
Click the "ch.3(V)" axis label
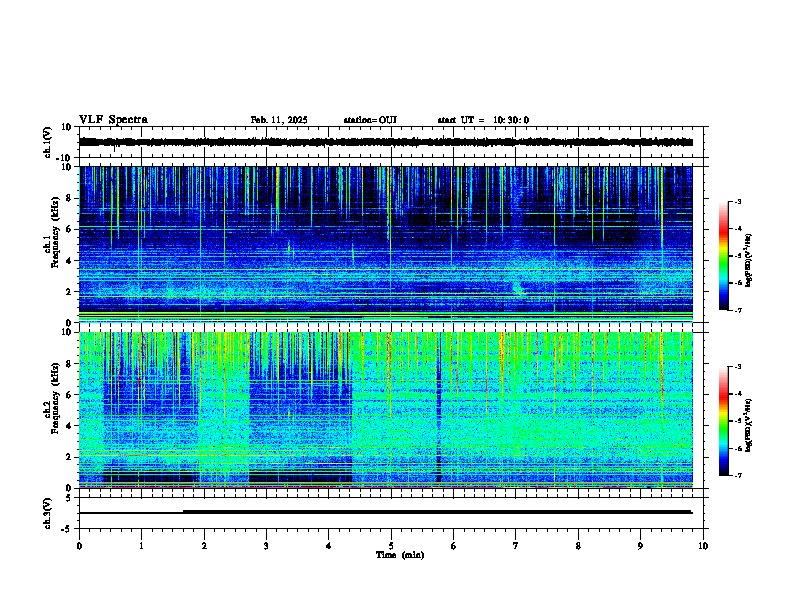pos(48,513)
